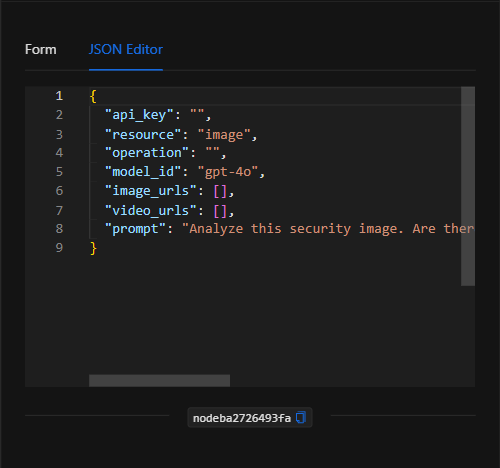Copy the node ID nodeba2726493fa
Image resolution: width=500 pixels, height=468 pixels.
(x=301, y=418)
